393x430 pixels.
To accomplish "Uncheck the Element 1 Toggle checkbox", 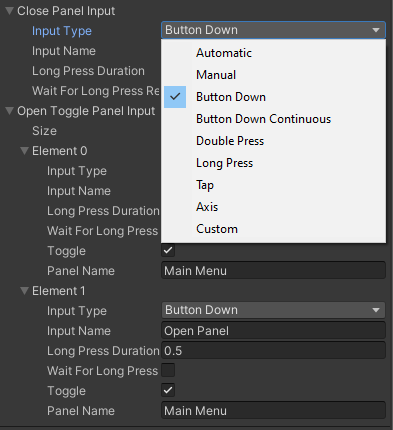I will 168,390.
